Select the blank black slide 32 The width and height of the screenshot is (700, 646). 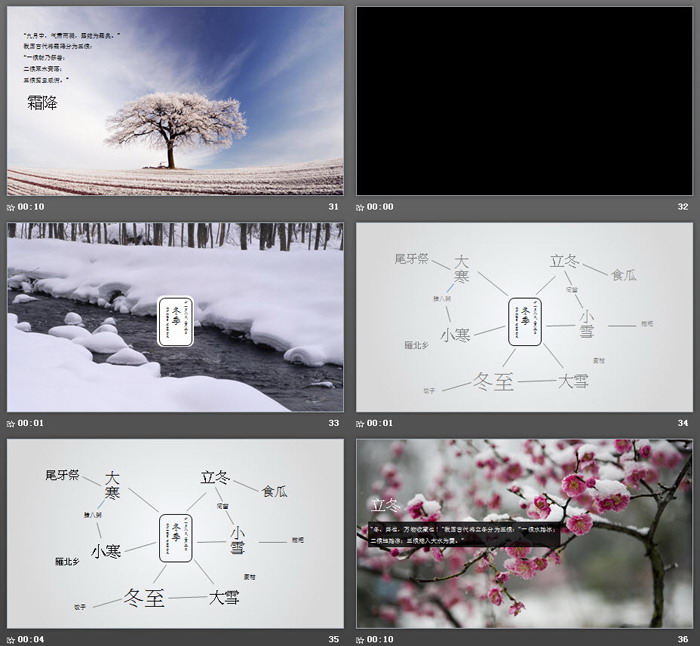point(524,101)
